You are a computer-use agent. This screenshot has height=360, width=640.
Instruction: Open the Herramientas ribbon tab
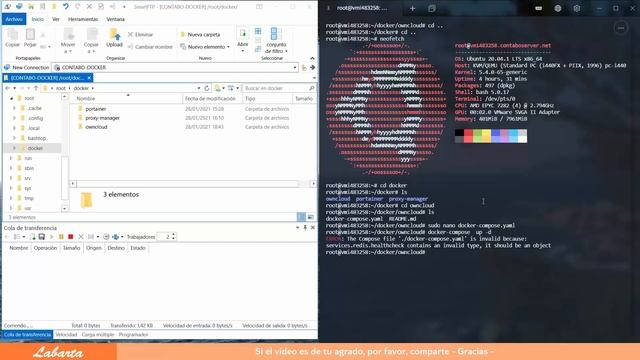point(83,19)
